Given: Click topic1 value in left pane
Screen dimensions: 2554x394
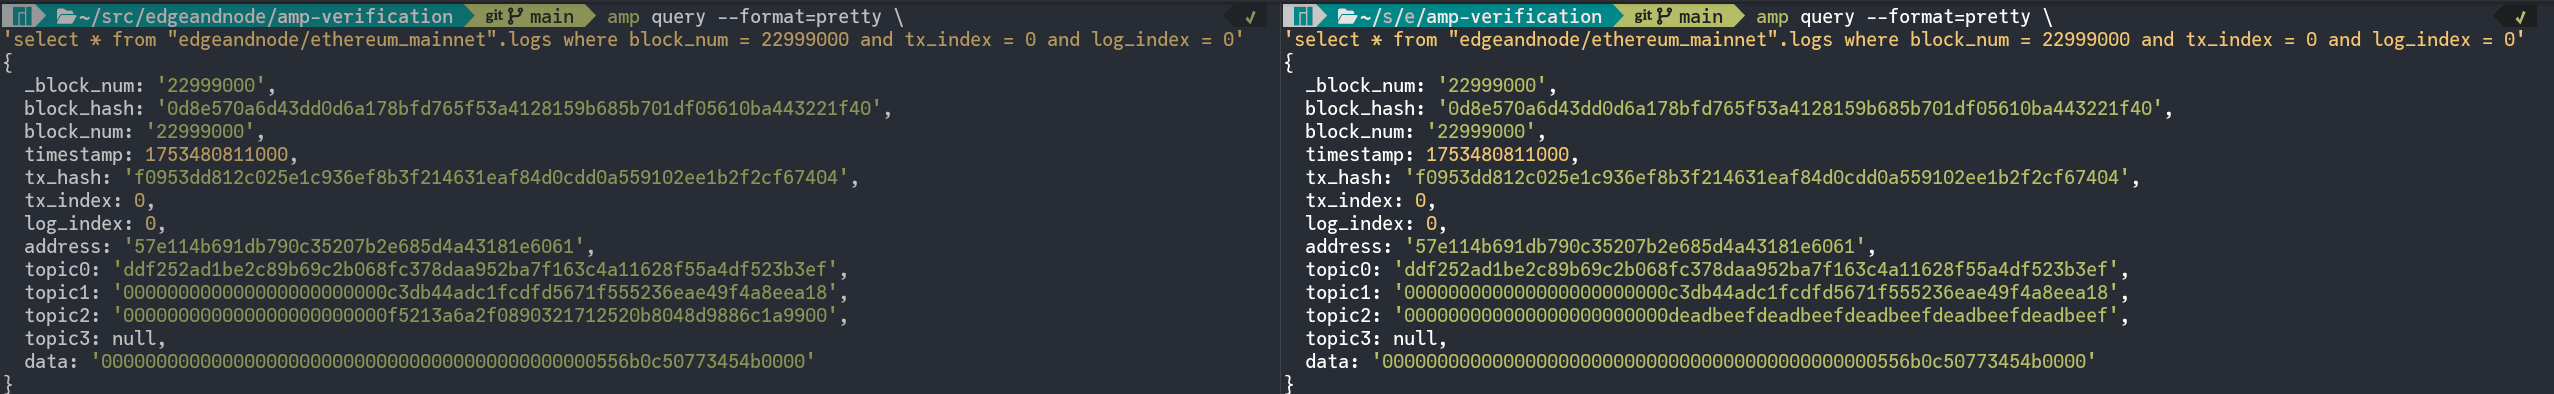Looking at the screenshot, I should (x=475, y=293).
